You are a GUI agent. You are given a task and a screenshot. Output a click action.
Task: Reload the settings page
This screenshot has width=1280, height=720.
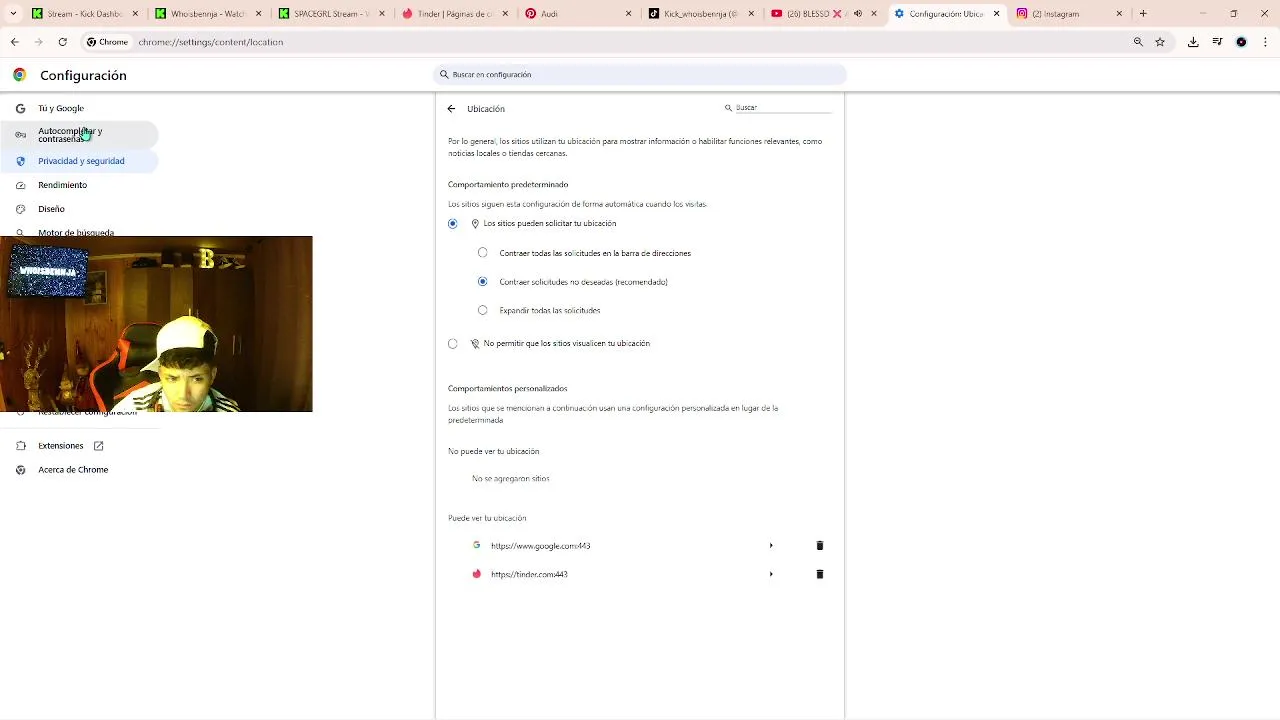tap(62, 42)
